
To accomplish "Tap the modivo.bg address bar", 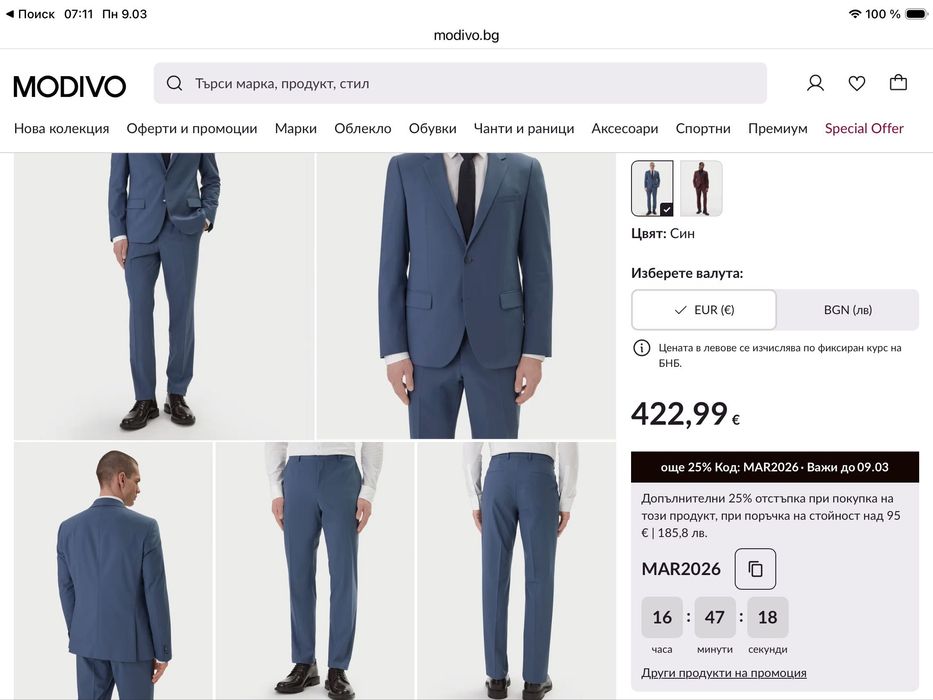I will [x=466, y=35].
